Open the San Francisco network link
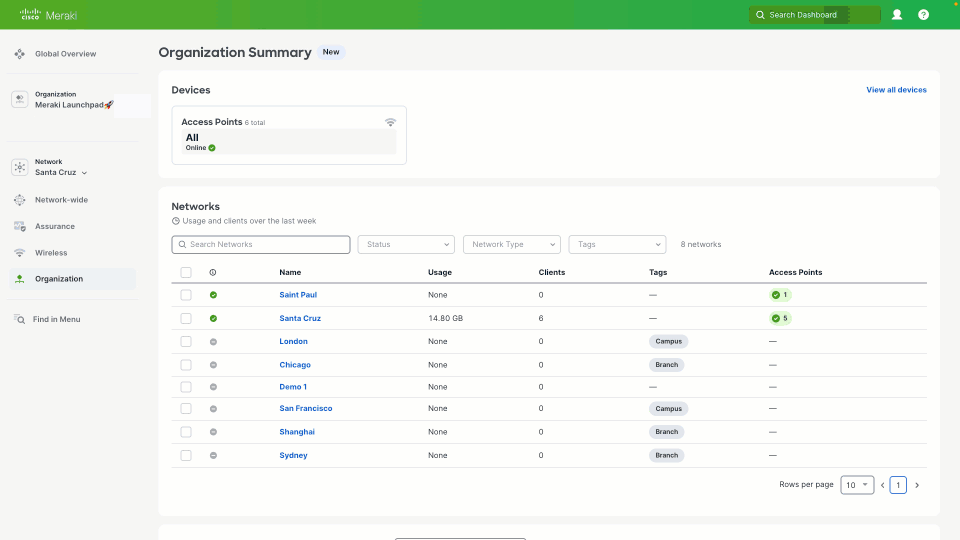 pos(306,408)
